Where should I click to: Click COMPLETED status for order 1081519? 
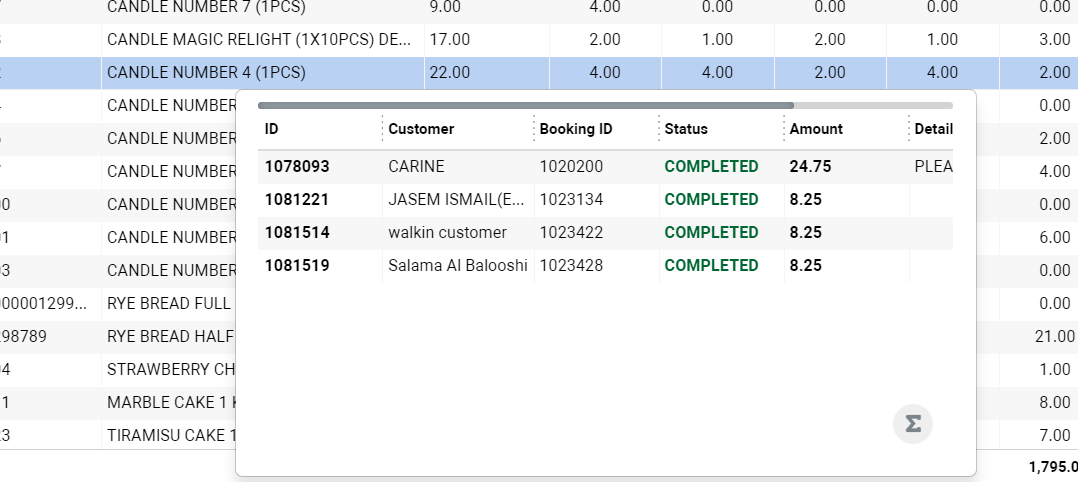(711, 266)
